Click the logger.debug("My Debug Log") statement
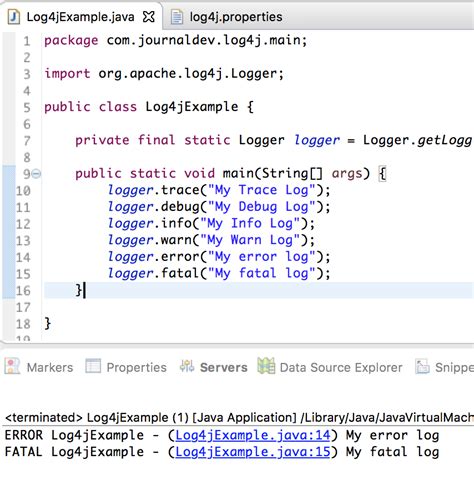Screen dimensions: 474x485 (x=218, y=207)
